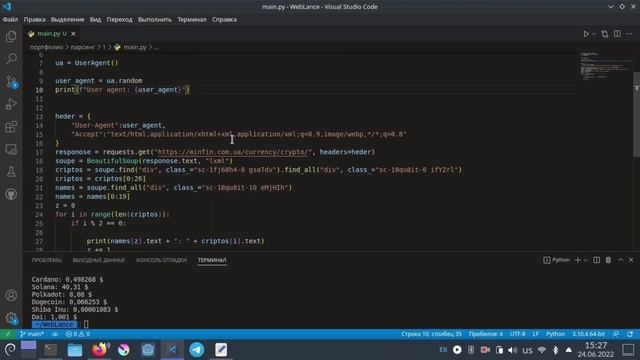Image resolution: width=640 pixels, height=360 pixels.
Task: Open the volume control in system tray
Action: (x=513, y=350)
